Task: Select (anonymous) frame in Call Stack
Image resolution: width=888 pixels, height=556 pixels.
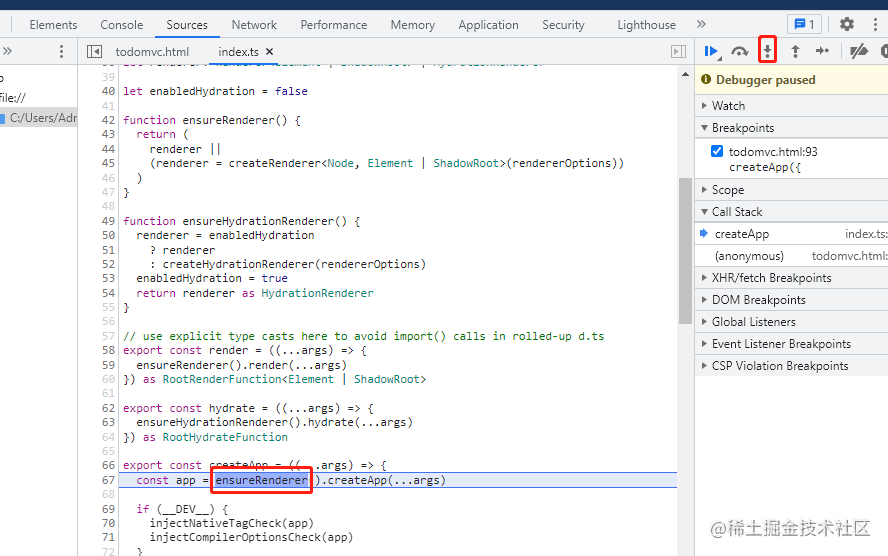Action: click(791, 256)
